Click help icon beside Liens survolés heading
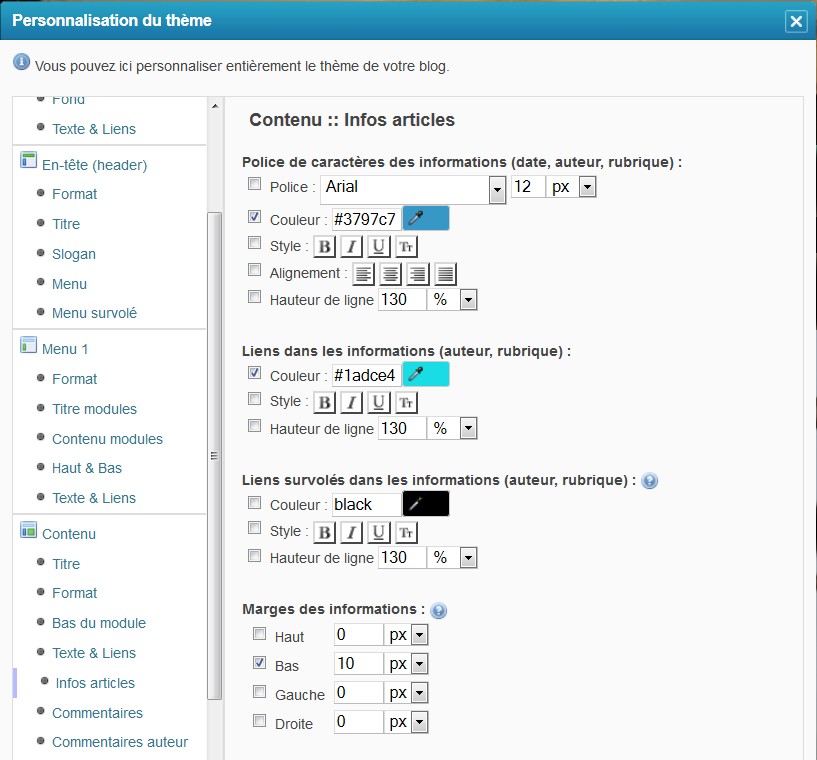817x760 pixels. [649, 481]
